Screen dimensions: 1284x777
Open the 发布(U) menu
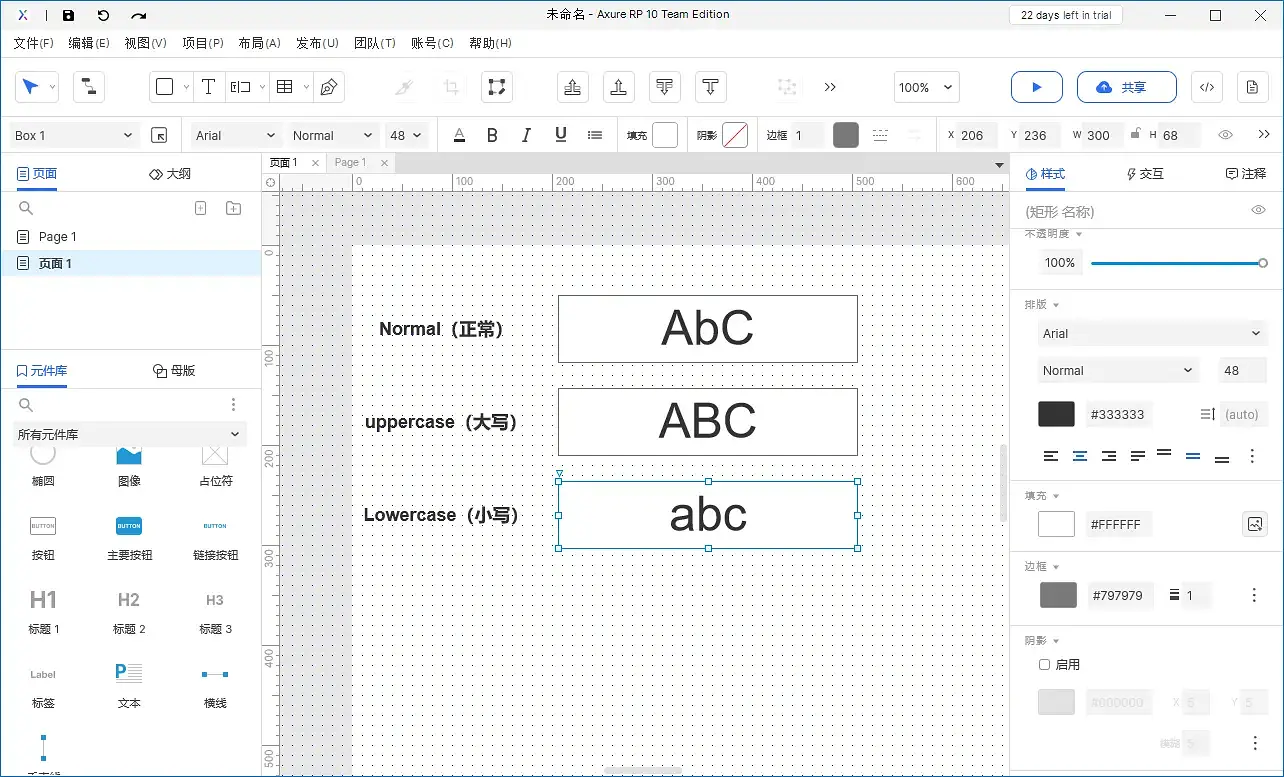317,43
